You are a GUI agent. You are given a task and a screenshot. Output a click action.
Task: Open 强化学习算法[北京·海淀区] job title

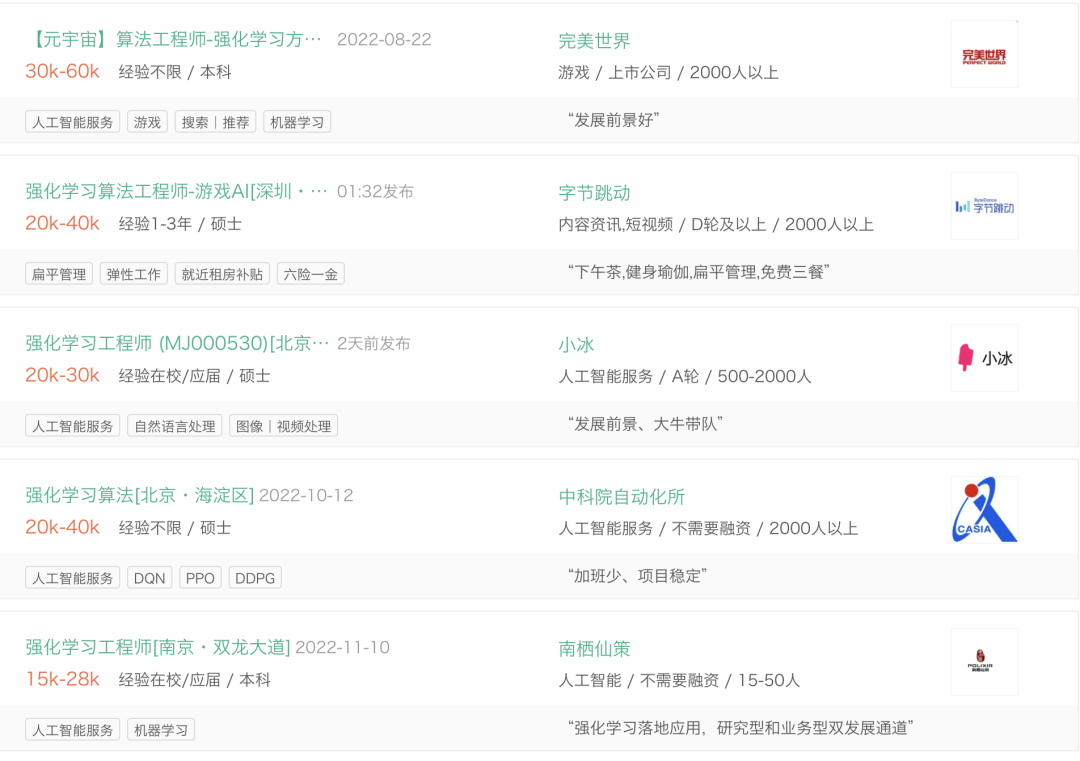pos(140,495)
